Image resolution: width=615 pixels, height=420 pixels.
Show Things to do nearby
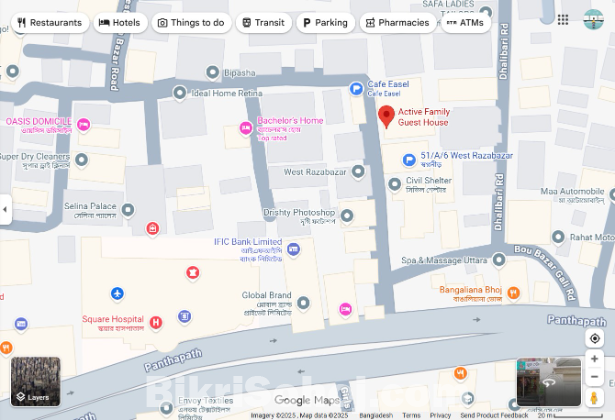(191, 23)
